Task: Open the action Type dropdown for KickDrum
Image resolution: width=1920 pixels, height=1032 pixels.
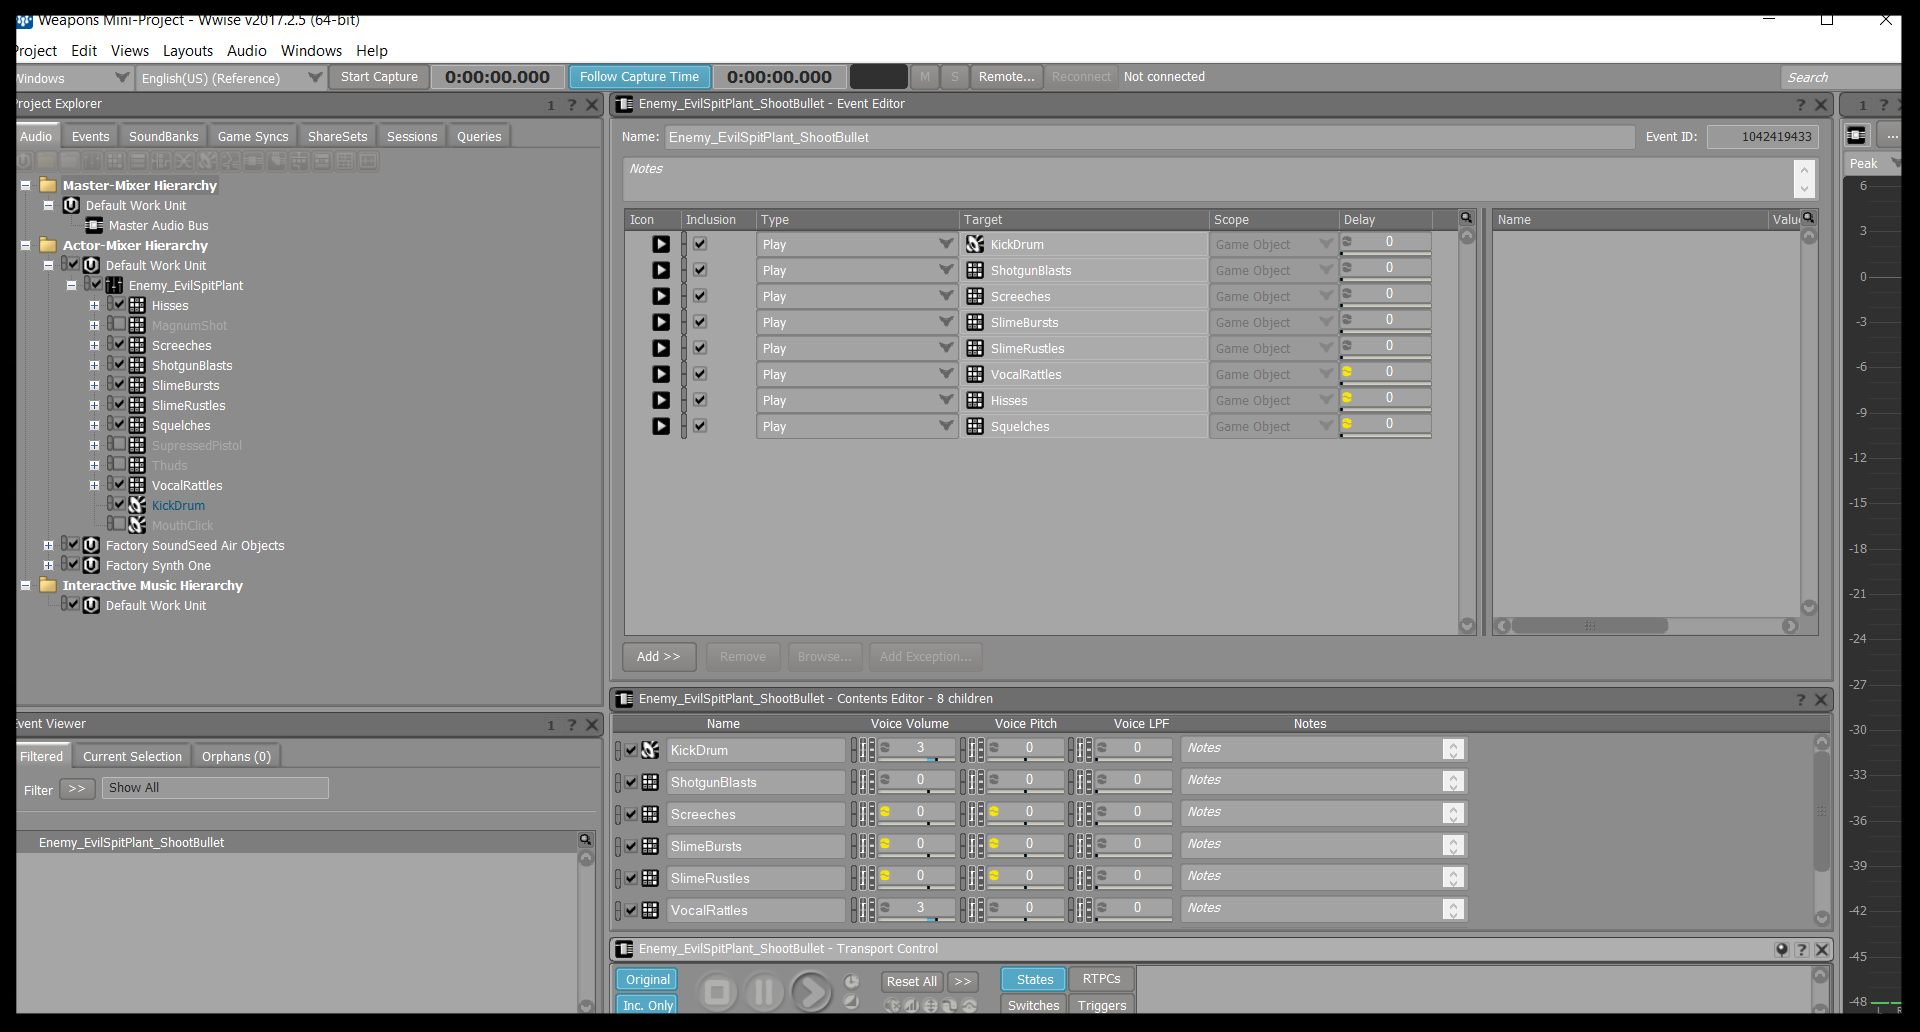Action: click(946, 244)
